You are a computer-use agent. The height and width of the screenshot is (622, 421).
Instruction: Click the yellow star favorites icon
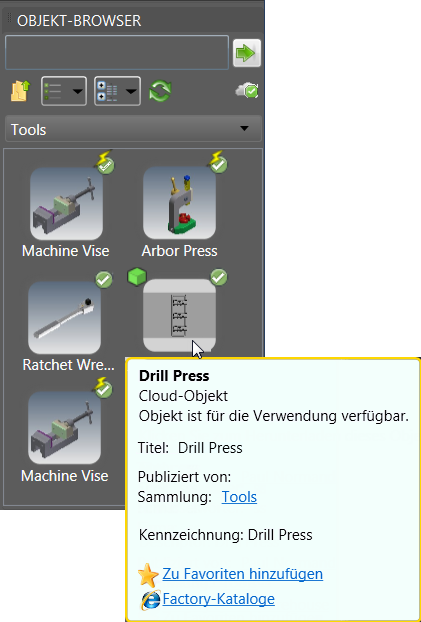pyautogui.click(x=148, y=575)
